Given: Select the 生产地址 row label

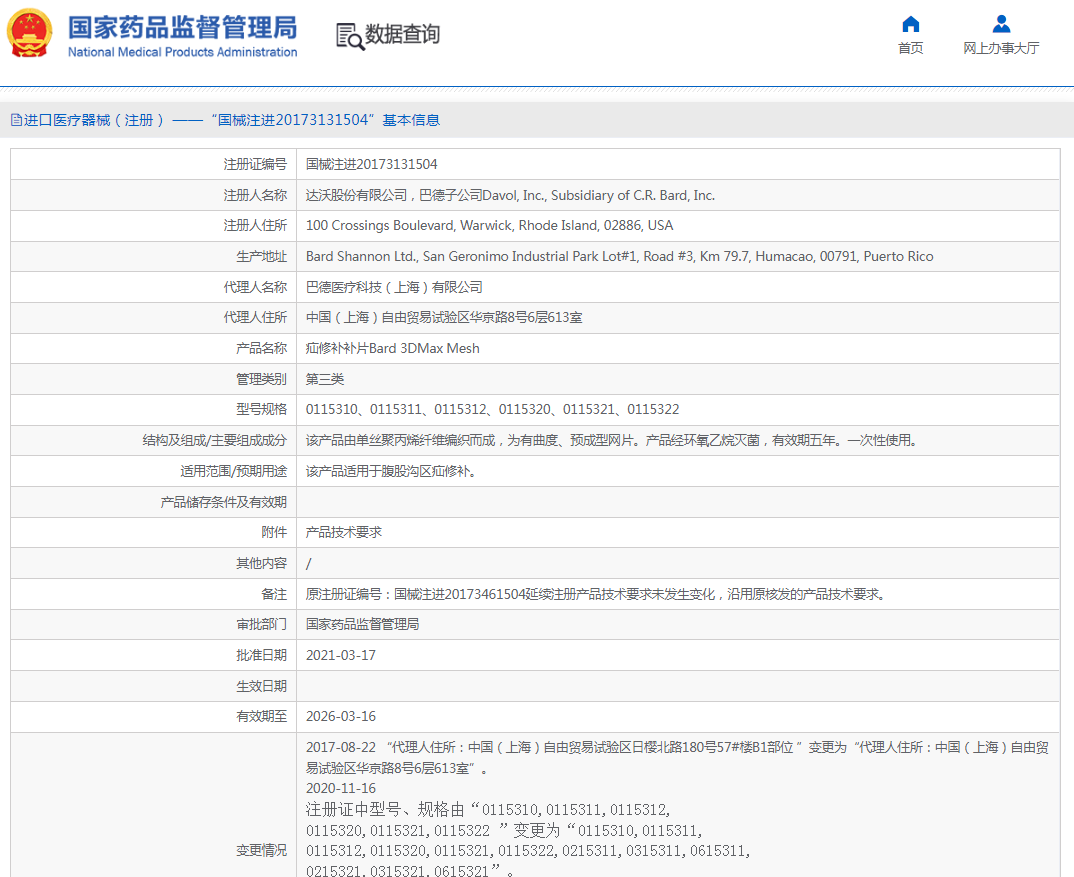Looking at the screenshot, I should pos(261,256).
